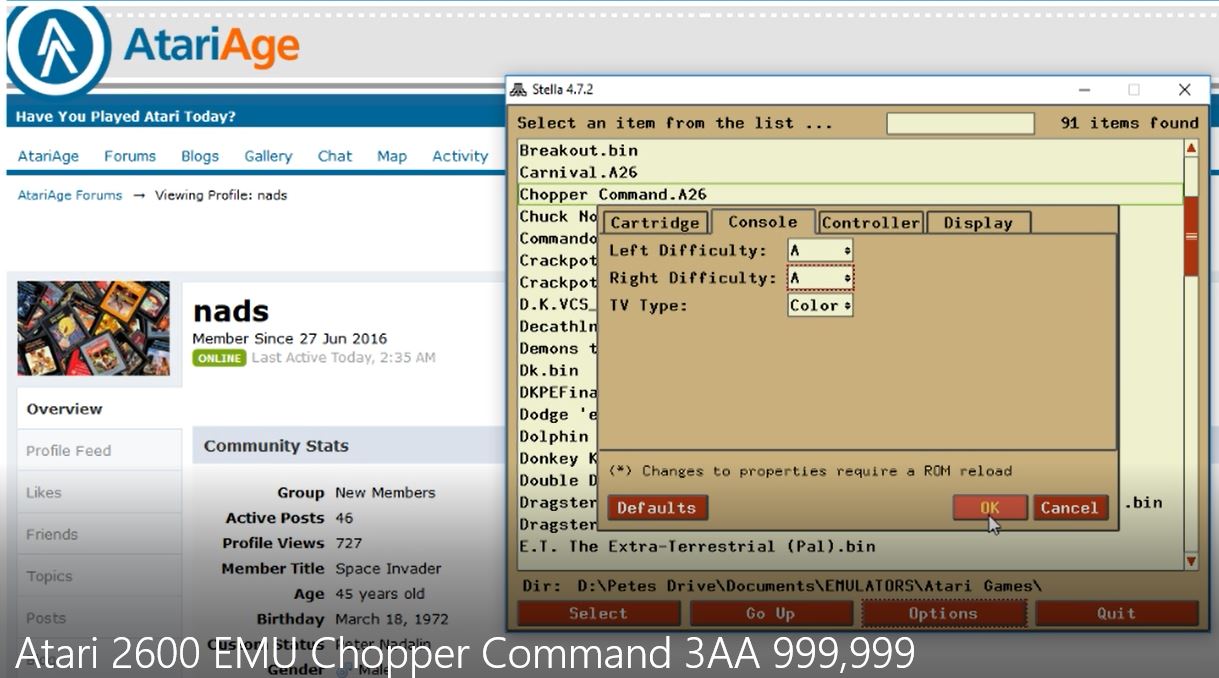Open the Left Difficulty dropdown
This screenshot has width=1219, height=678.
(x=820, y=250)
